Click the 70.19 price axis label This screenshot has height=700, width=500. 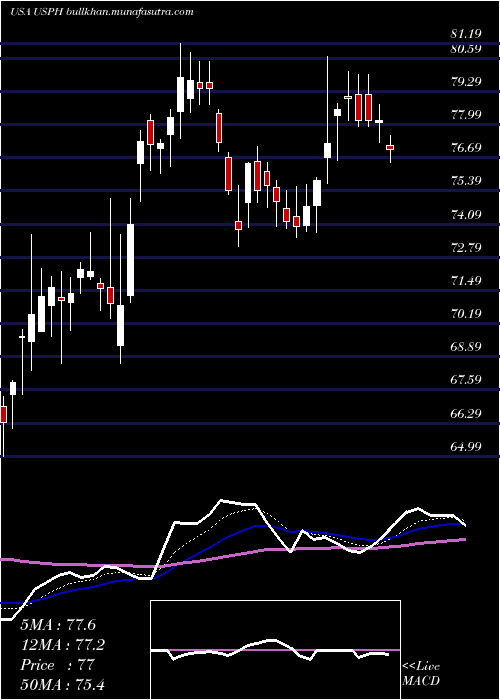pos(466,314)
